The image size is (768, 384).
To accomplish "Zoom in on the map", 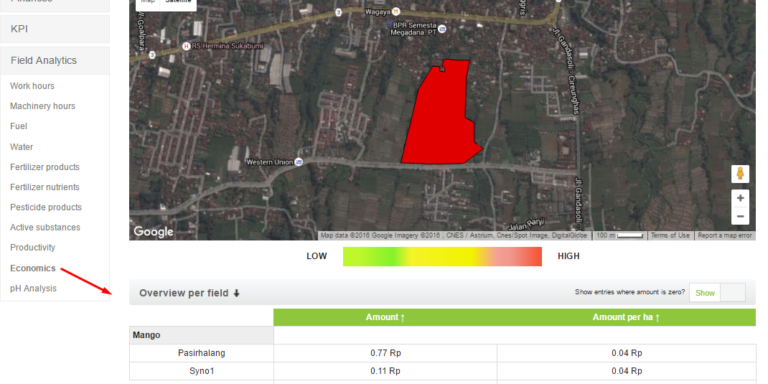I will point(740,198).
